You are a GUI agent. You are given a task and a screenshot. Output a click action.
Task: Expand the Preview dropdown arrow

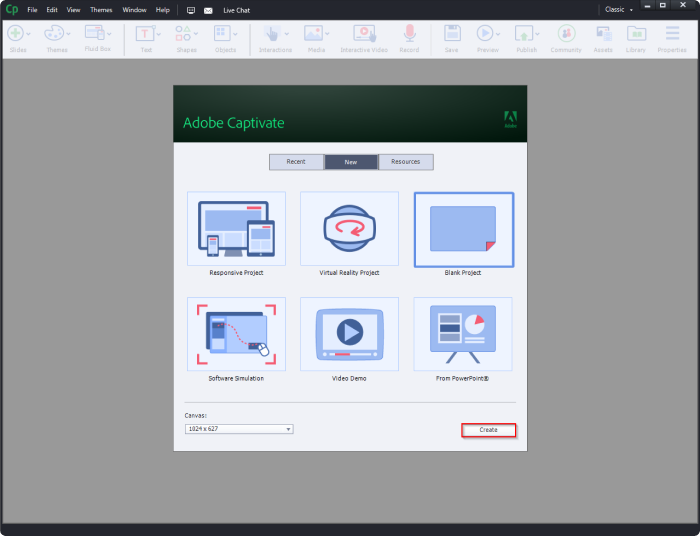point(498,34)
